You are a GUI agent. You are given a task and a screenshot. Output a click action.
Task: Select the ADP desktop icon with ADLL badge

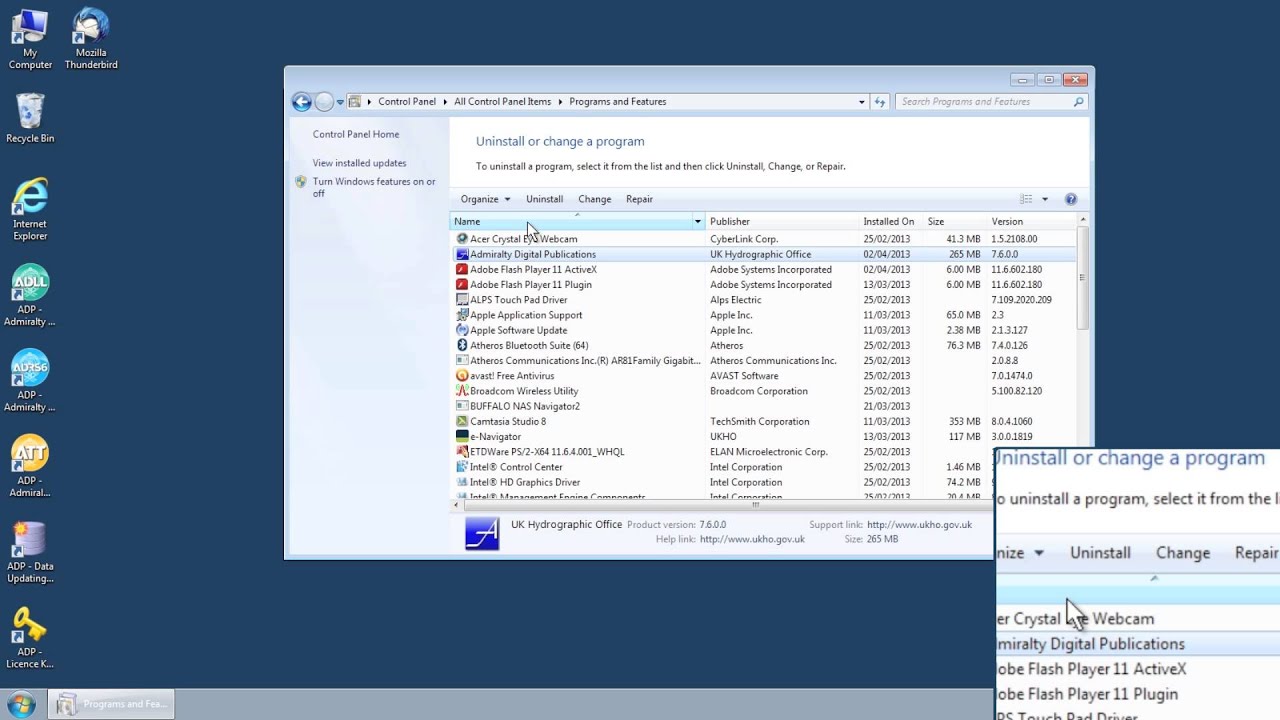tap(30, 295)
